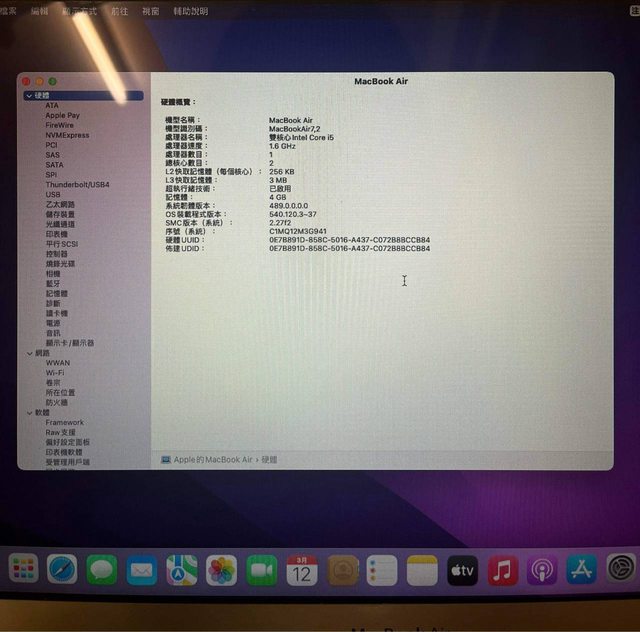Select Apple Pay in sidebar

pyautogui.click(x=62, y=116)
